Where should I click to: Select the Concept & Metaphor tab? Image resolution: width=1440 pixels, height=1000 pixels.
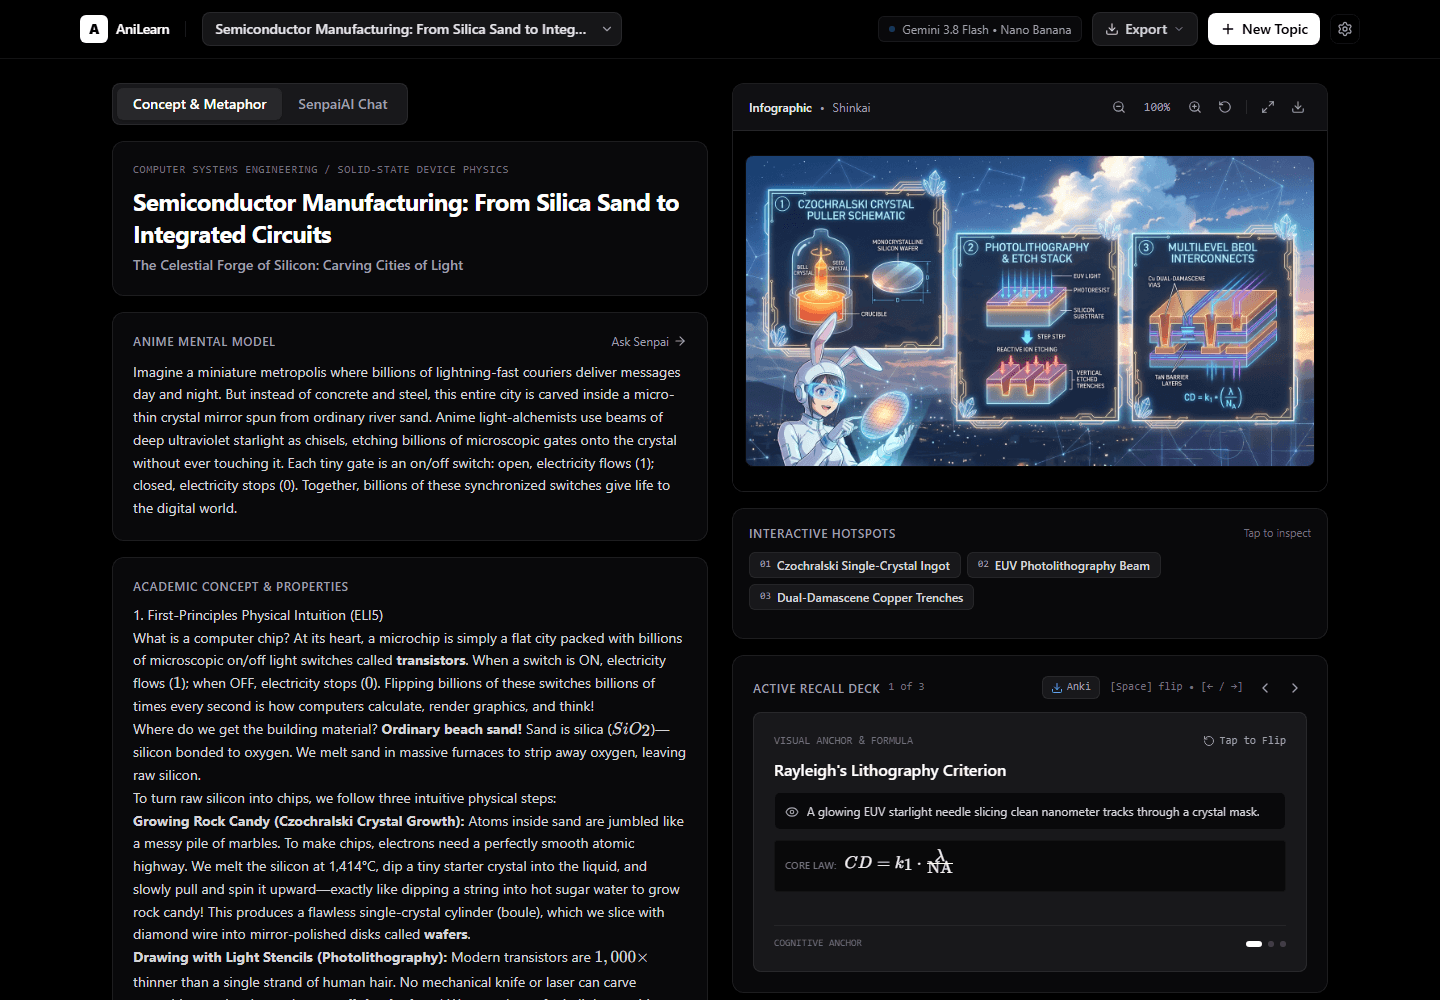200,104
